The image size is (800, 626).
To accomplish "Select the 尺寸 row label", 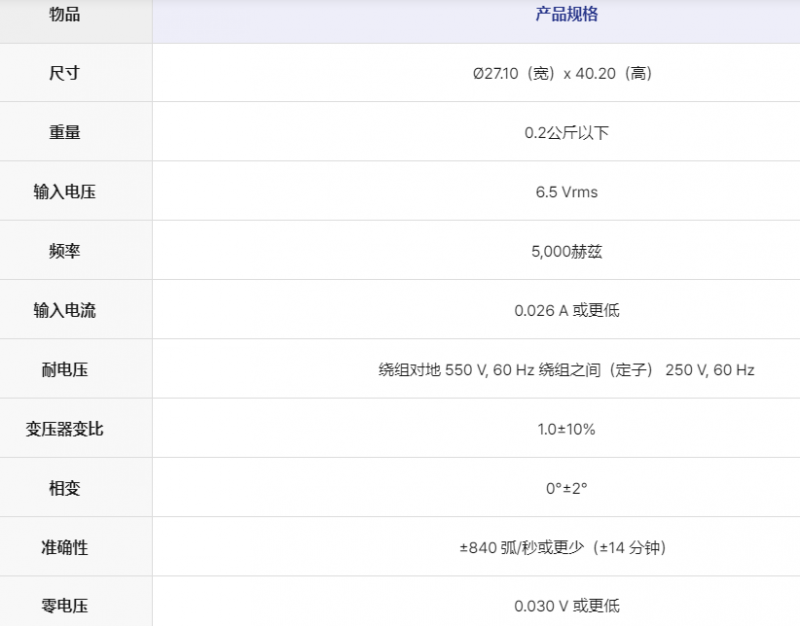I will (x=64, y=73).
